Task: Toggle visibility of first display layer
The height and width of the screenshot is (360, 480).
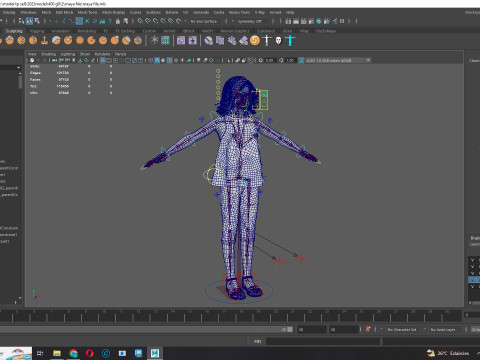Action: pos(472,260)
